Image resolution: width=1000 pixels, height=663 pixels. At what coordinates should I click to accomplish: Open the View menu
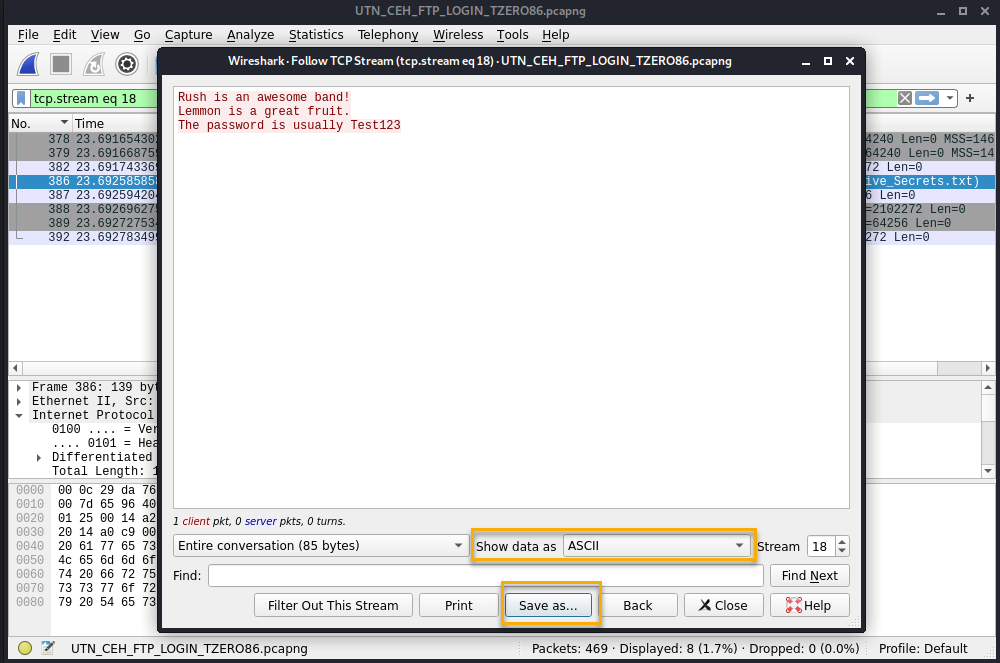(105, 34)
